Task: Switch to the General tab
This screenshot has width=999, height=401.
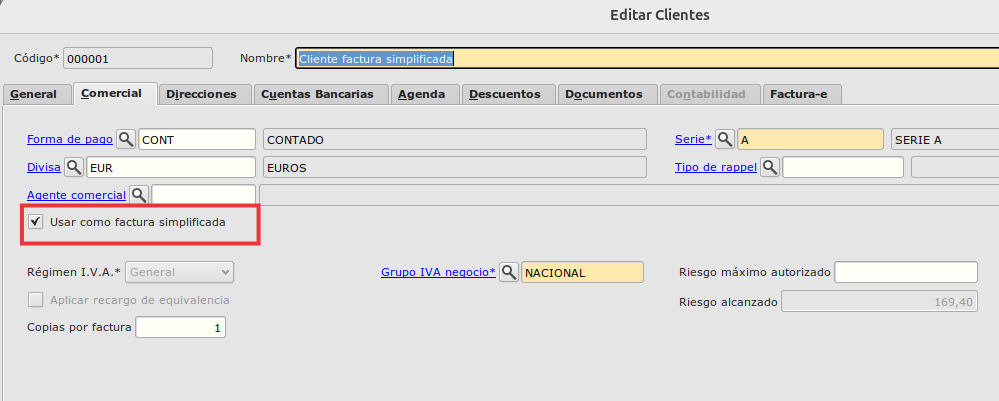Action: pyautogui.click(x=33, y=94)
